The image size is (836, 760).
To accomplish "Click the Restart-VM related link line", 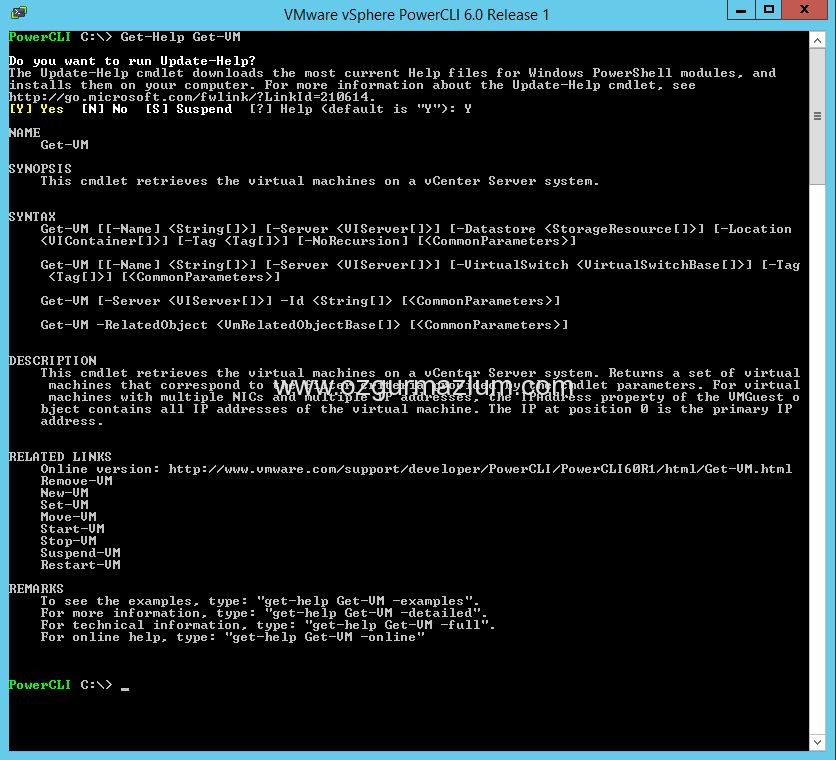I will coord(81,565).
